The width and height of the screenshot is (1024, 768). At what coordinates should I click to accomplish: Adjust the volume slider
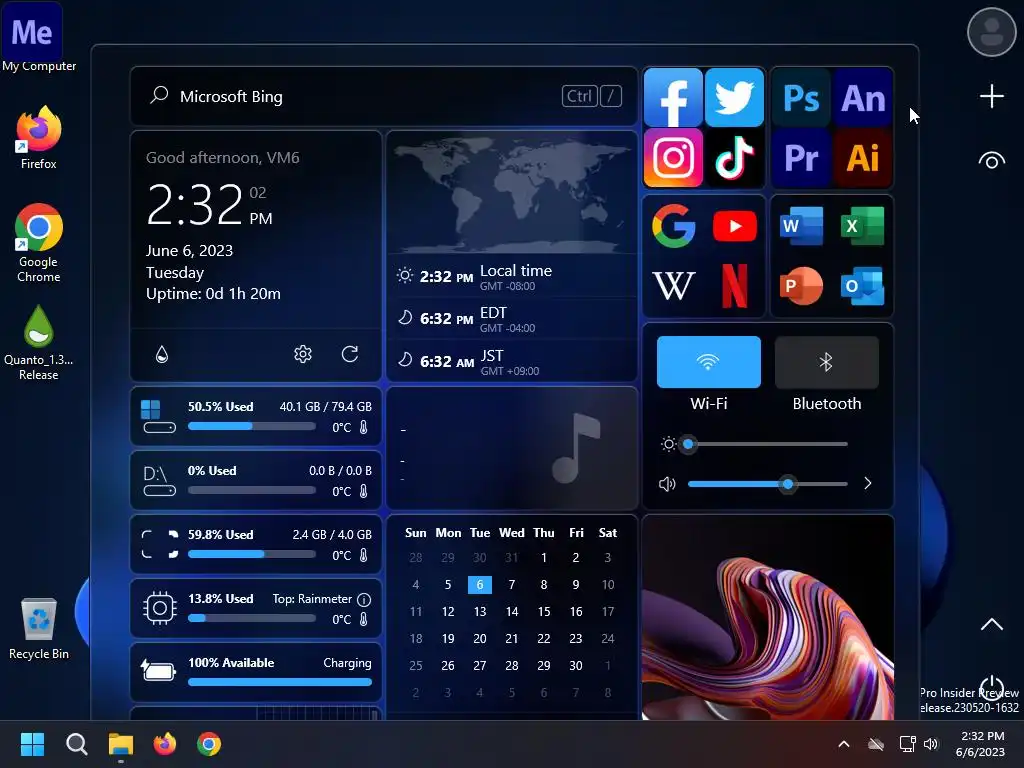click(x=767, y=484)
